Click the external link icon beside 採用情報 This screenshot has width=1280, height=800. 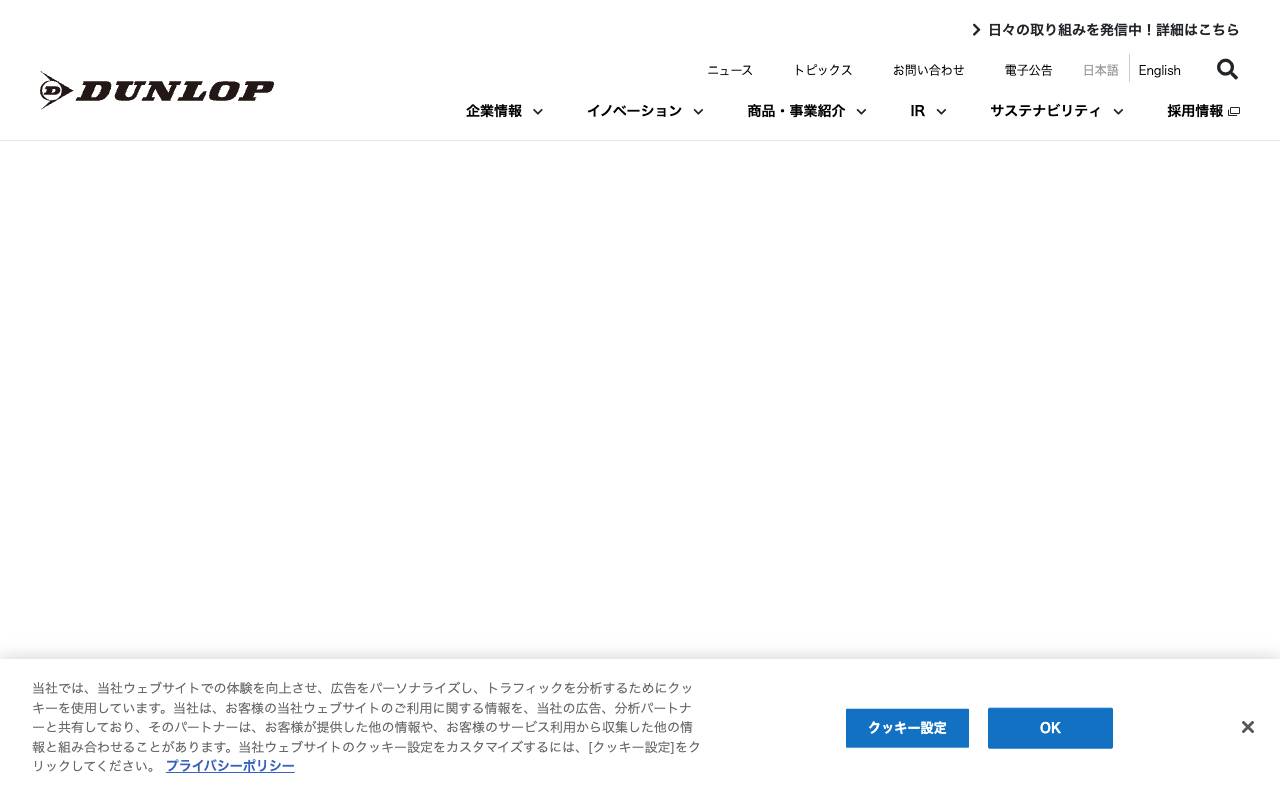tap(1234, 111)
